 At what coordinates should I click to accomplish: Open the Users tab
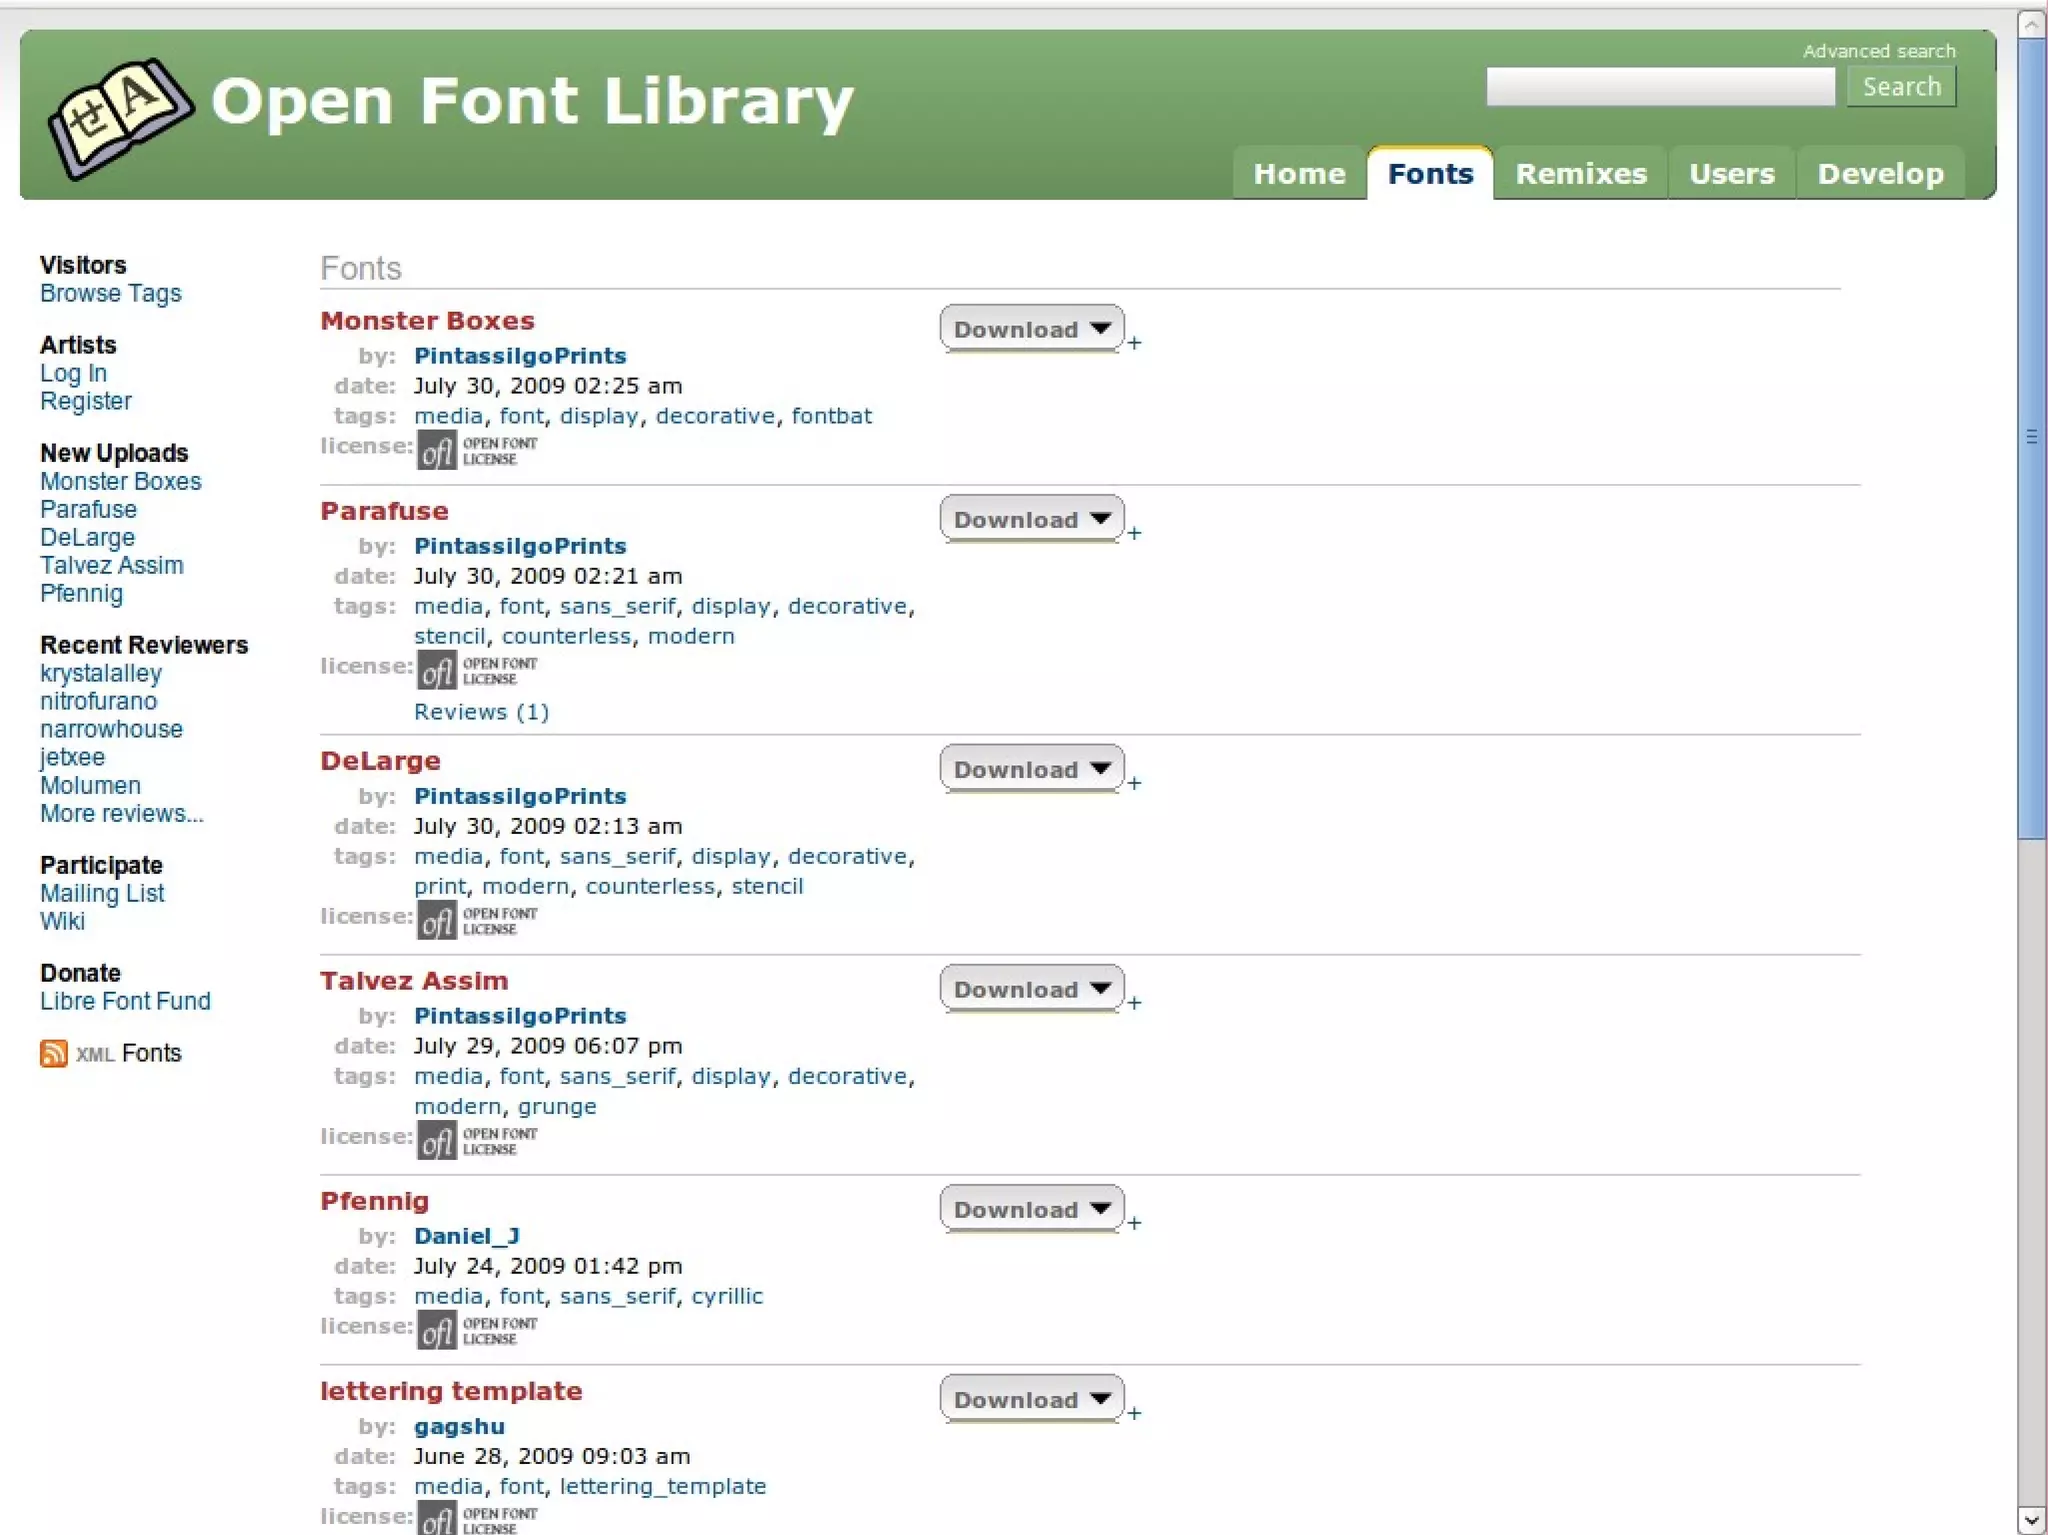[1731, 174]
